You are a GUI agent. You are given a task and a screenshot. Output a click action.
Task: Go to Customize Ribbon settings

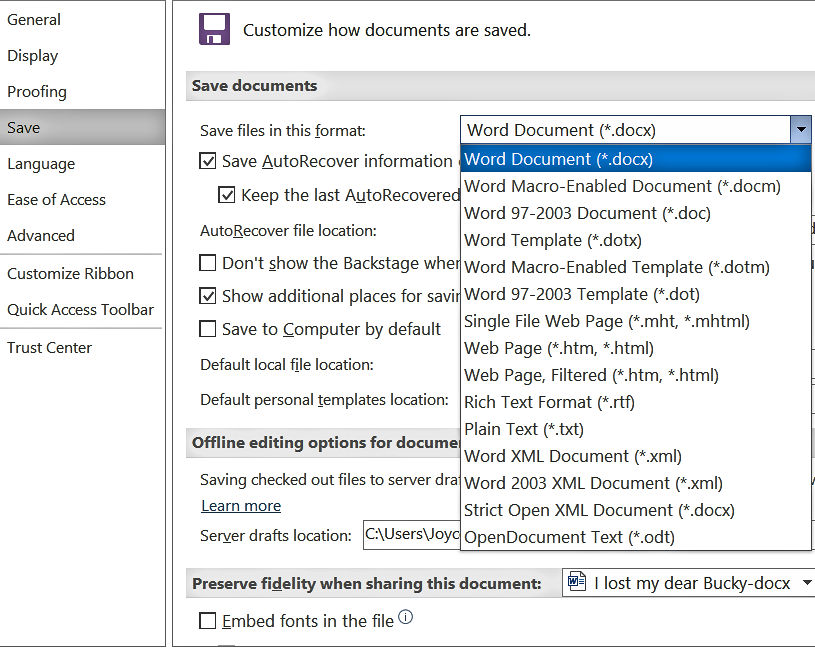coord(70,274)
